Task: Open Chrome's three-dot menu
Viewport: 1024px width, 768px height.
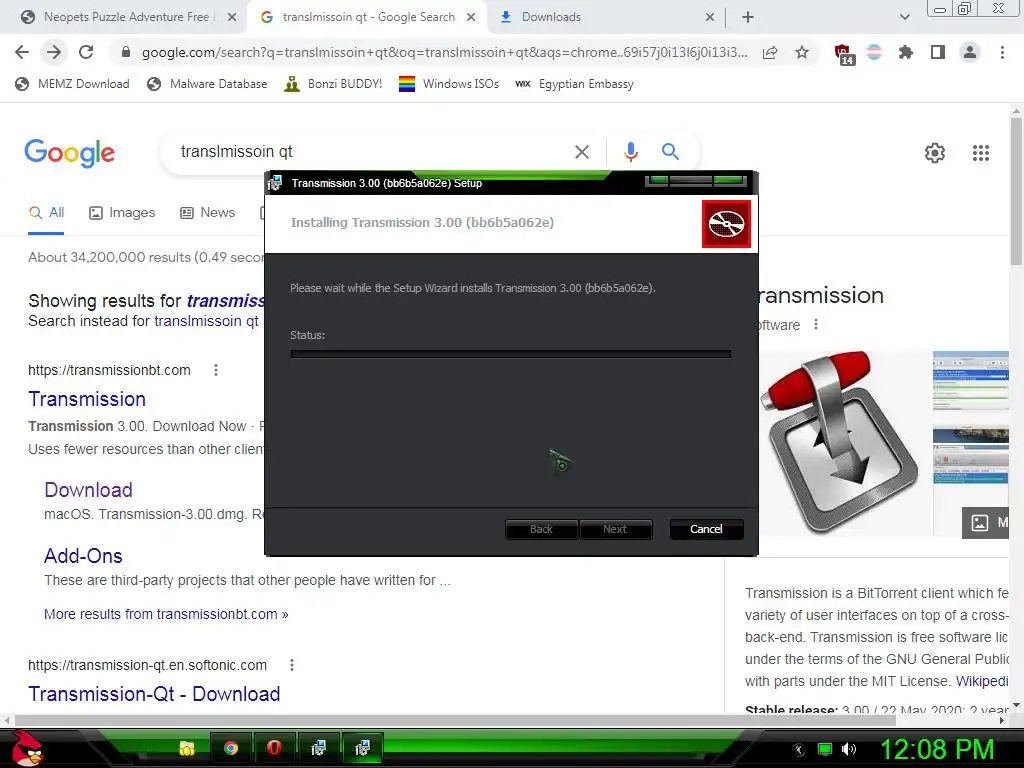Action: coord(1002,52)
